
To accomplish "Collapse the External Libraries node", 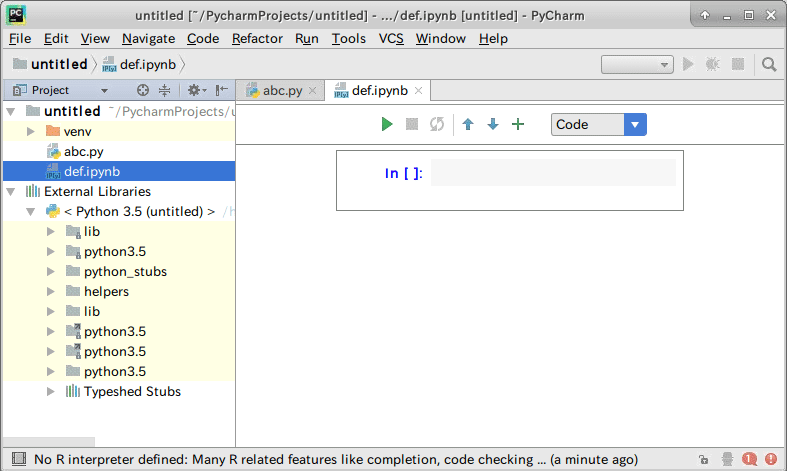I will click(x=11, y=191).
